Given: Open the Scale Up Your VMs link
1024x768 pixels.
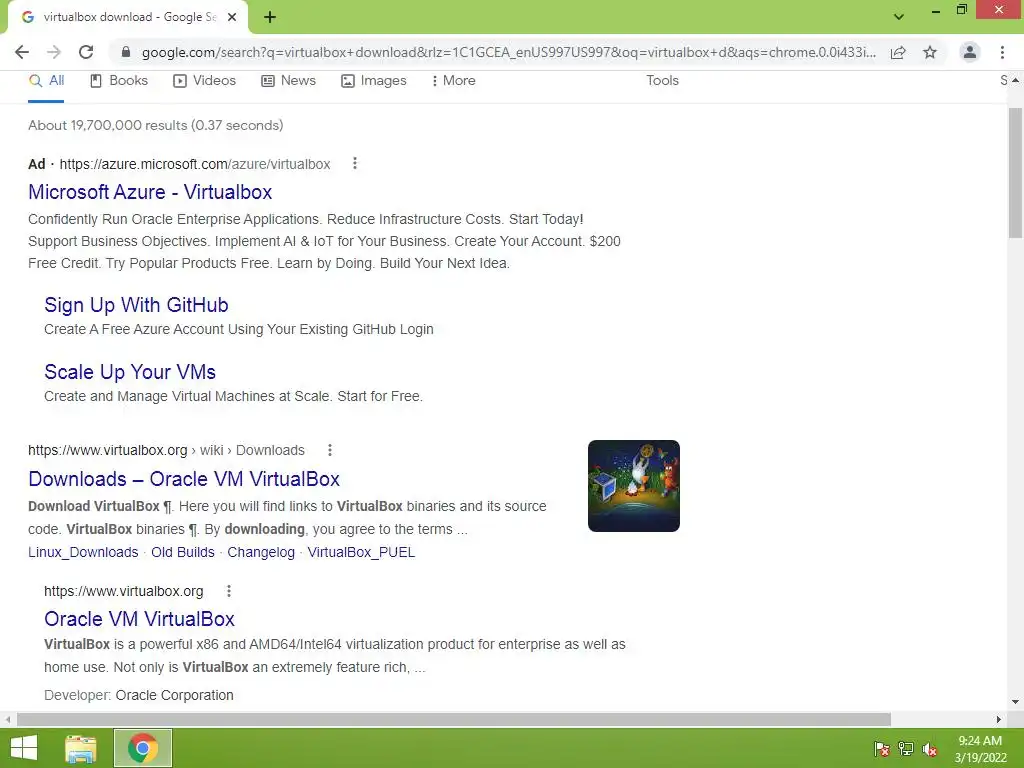Looking at the screenshot, I should (130, 372).
